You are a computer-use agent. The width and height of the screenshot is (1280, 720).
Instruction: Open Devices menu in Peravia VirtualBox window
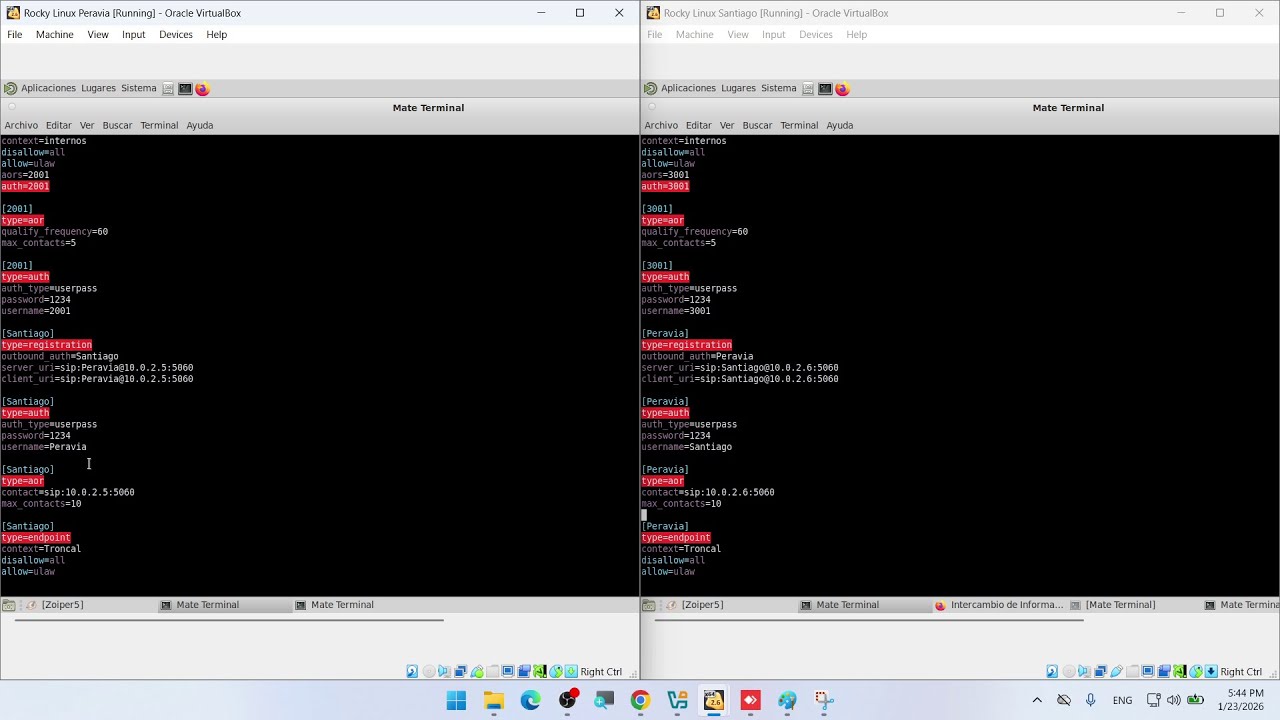[x=175, y=34]
